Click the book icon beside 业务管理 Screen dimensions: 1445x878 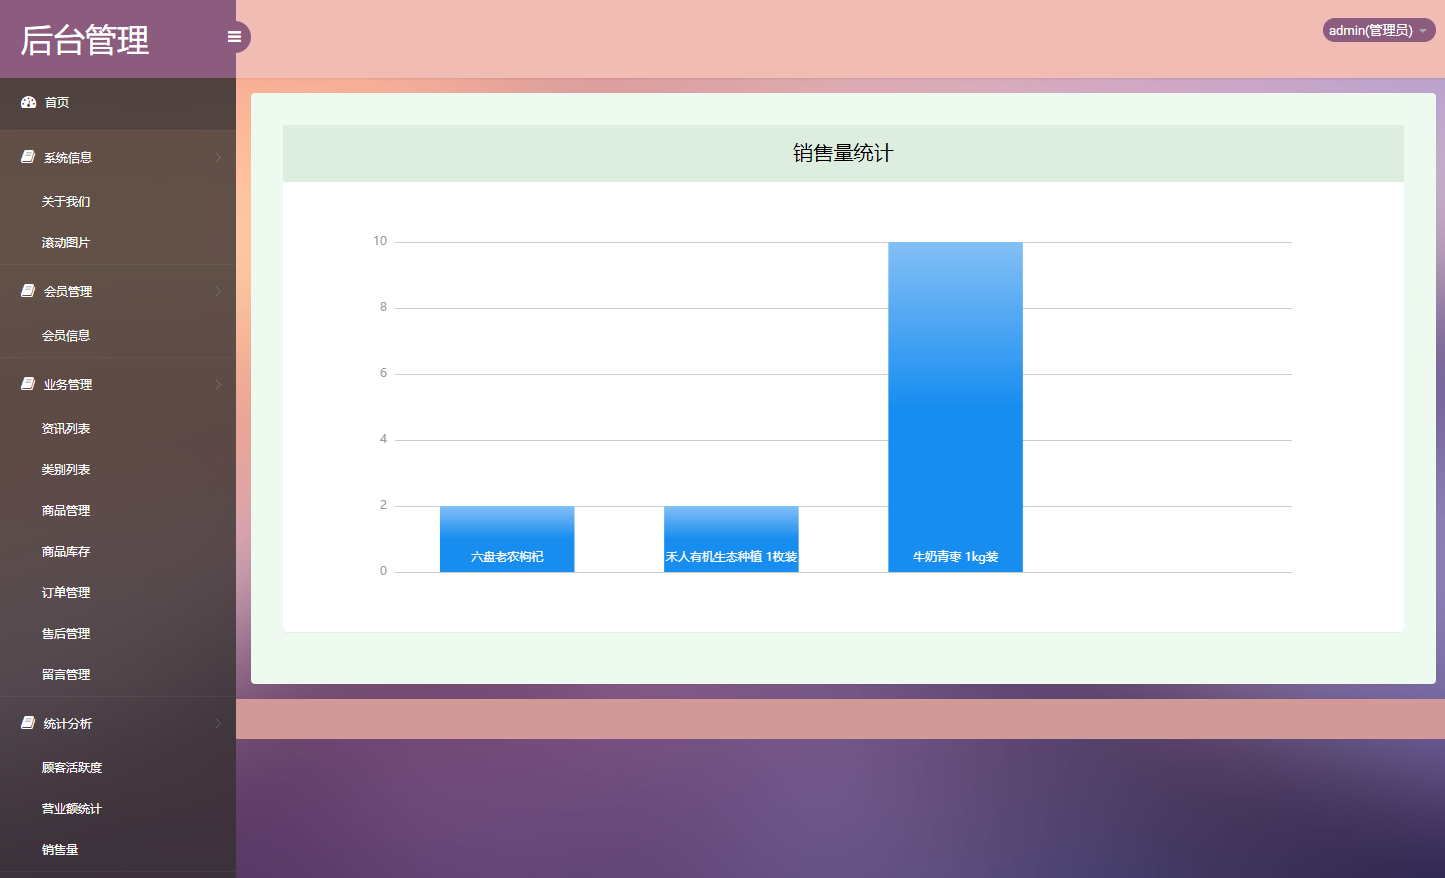(28, 384)
